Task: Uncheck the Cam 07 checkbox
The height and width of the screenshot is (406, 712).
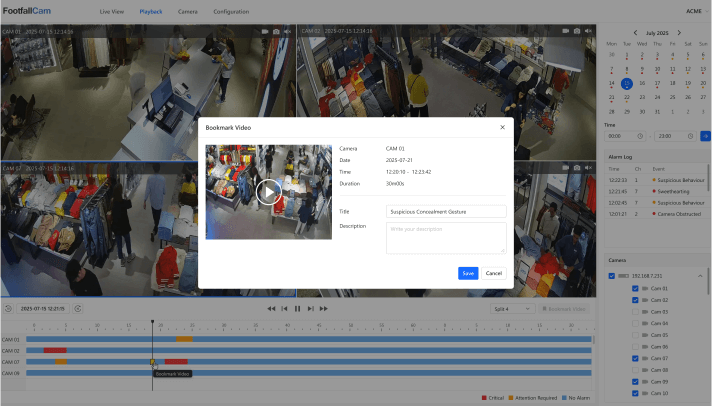Action: click(x=635, y=358)
